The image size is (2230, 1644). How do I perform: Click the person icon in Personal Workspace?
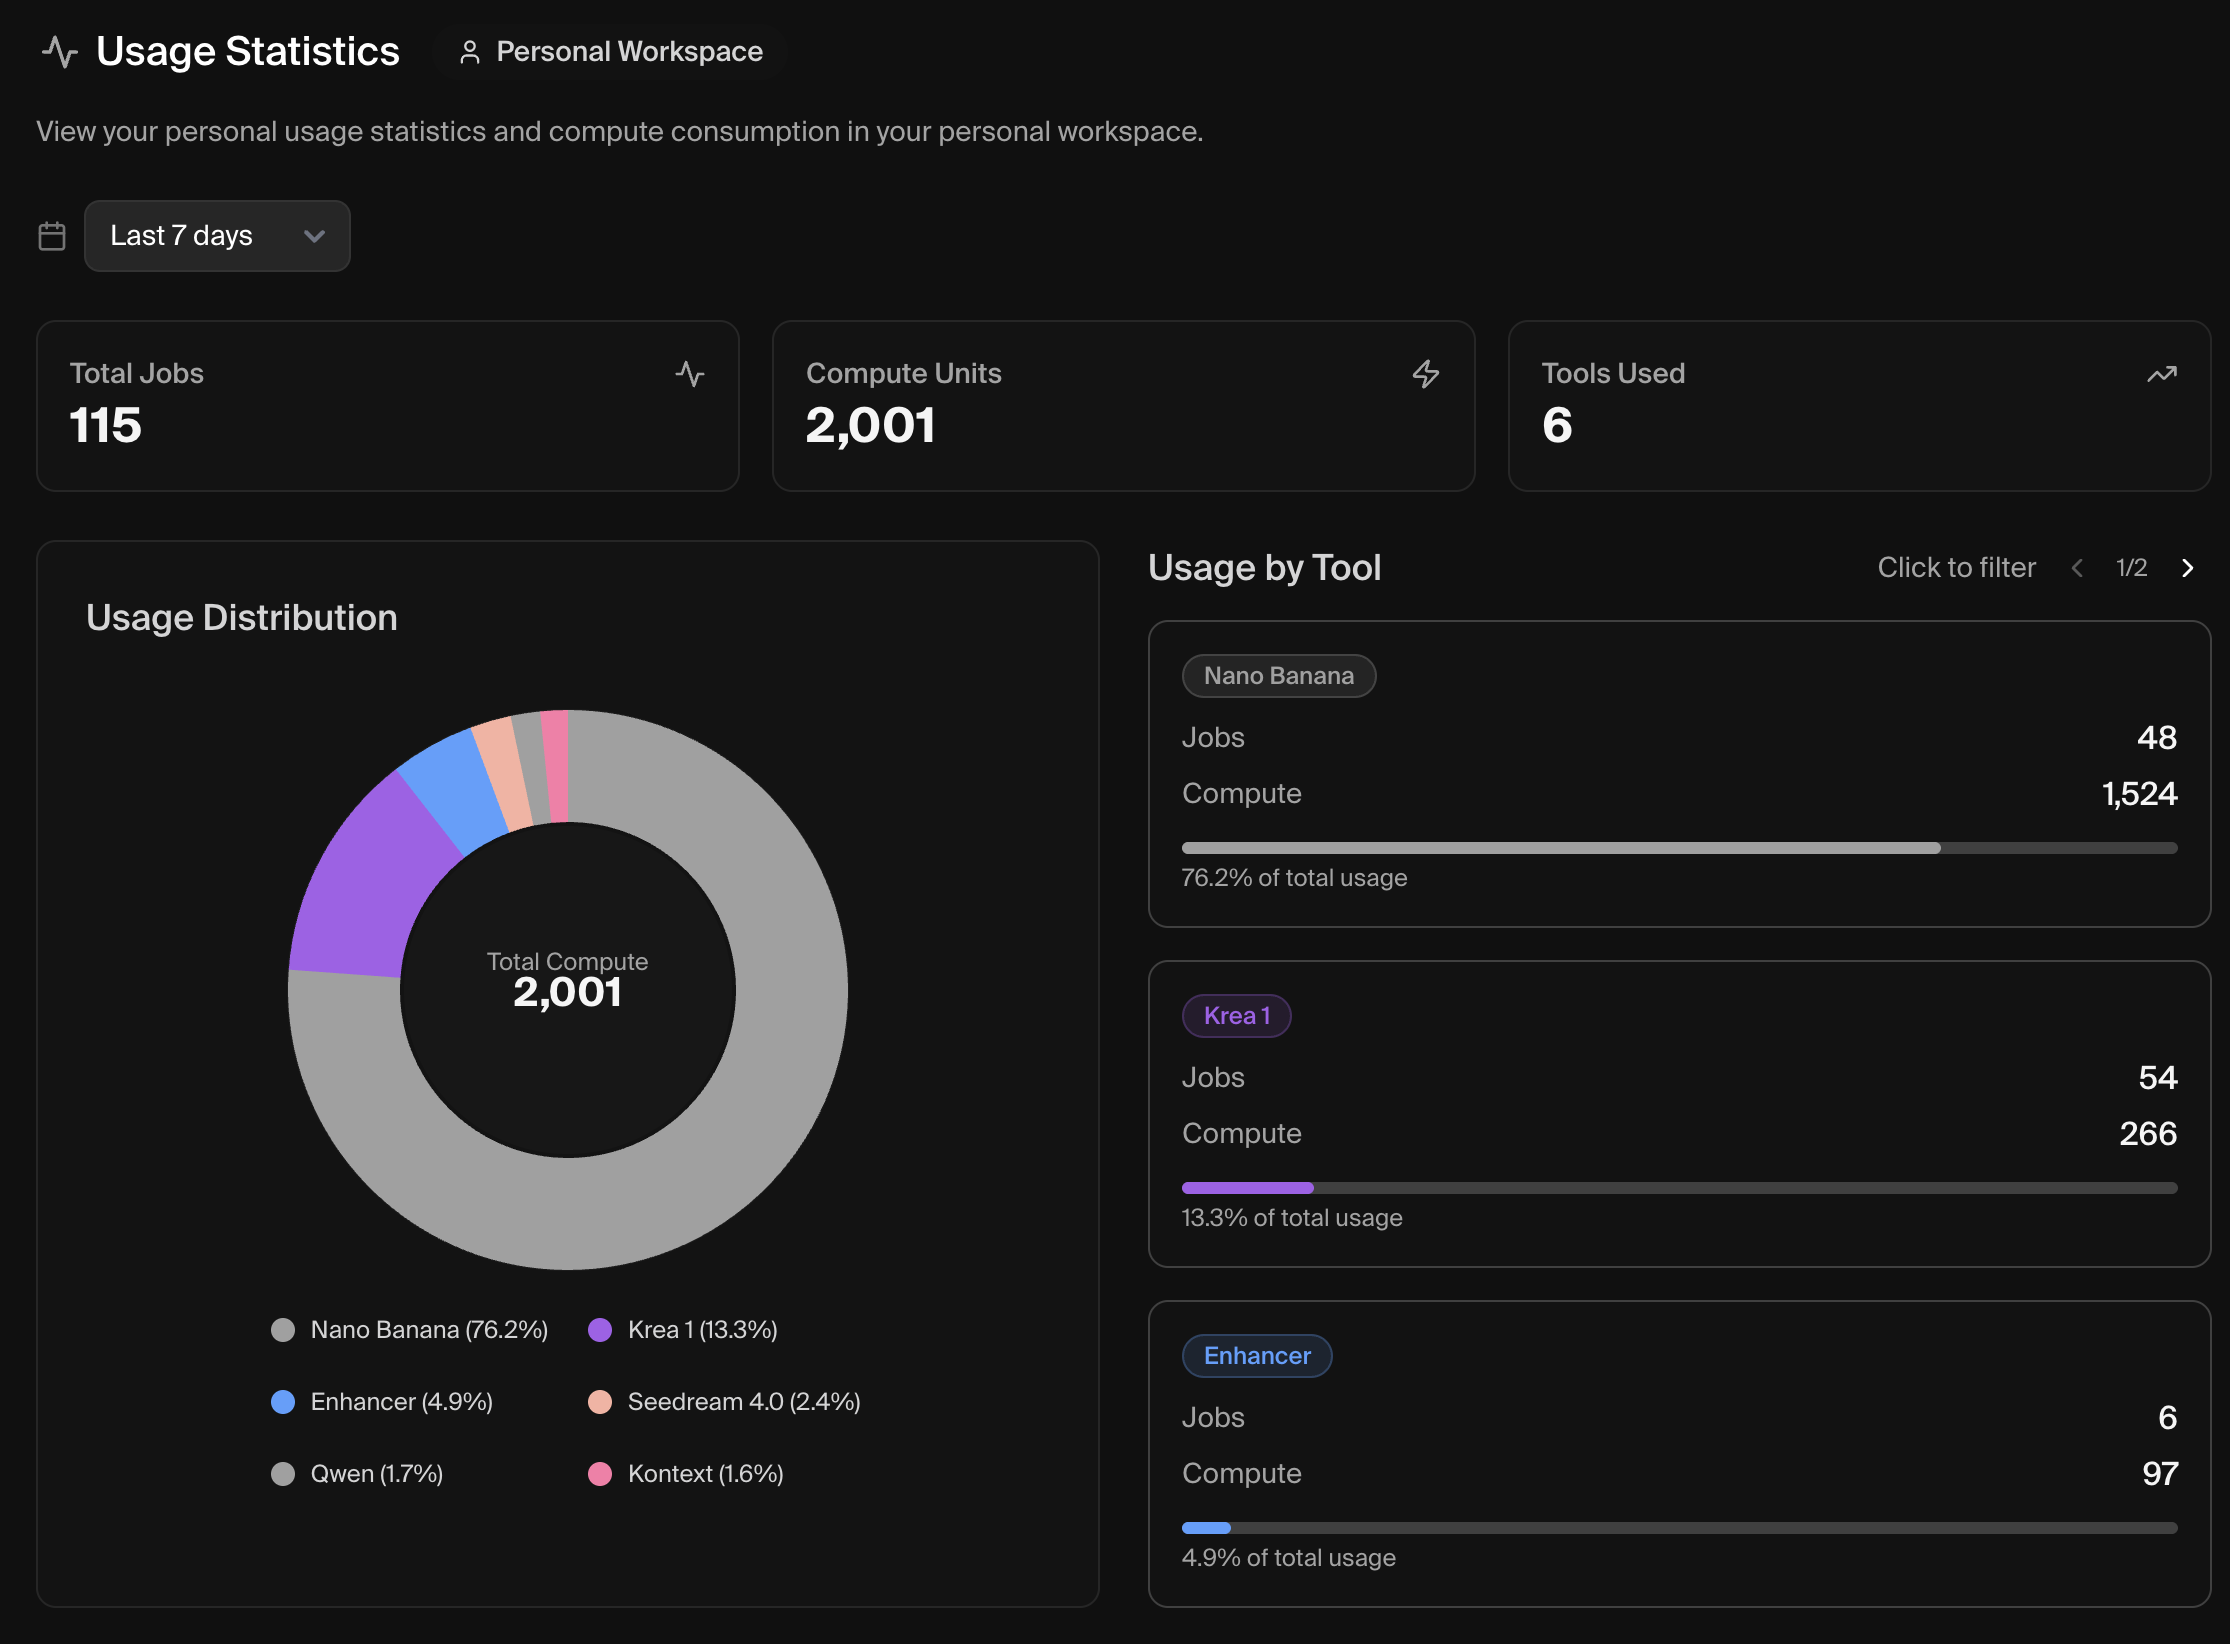(469, 52)
